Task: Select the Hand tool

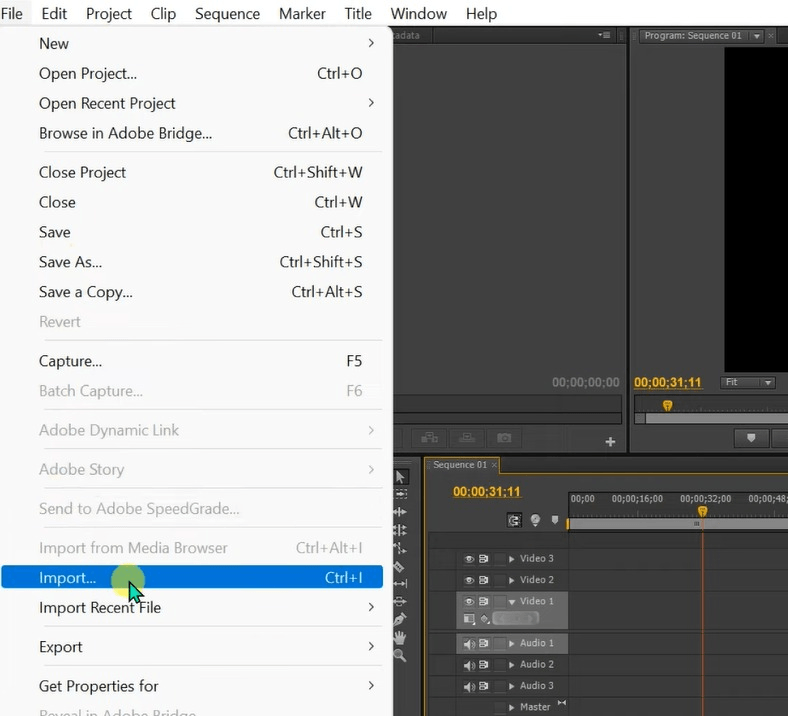Action: pyautogui.click(x=400, y=638)
